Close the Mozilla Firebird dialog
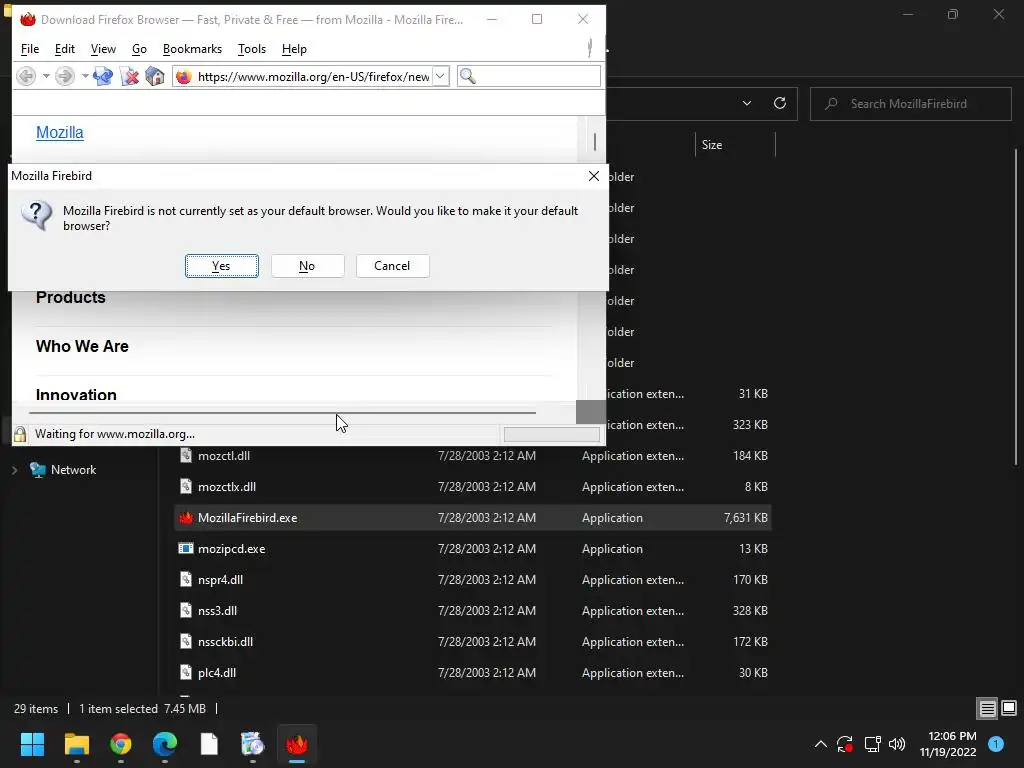Viewport: 1024px width, 768px height. coord(594,176)
